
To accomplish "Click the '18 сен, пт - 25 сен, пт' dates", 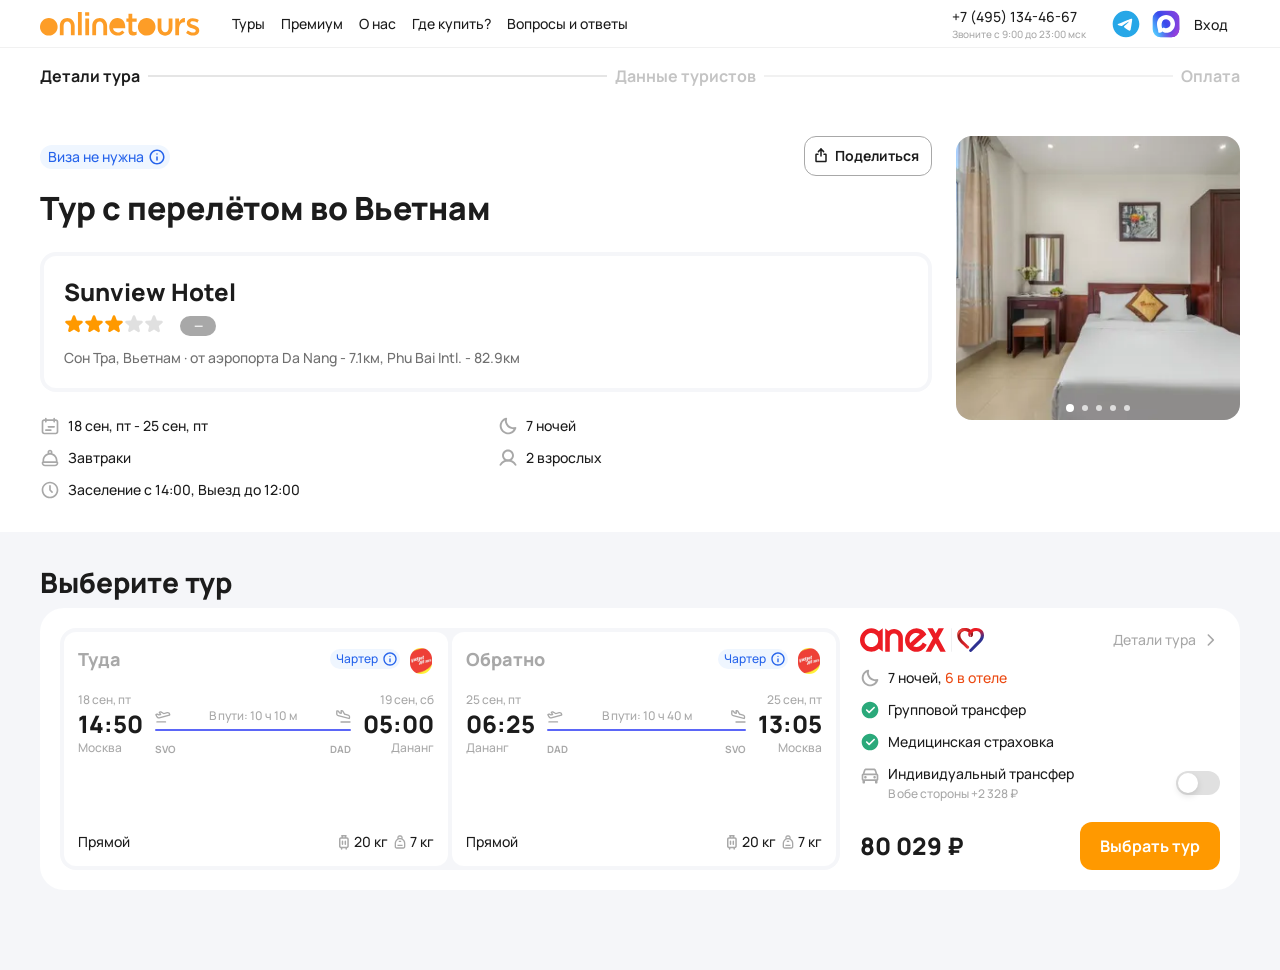I will [x=138, y=426].
